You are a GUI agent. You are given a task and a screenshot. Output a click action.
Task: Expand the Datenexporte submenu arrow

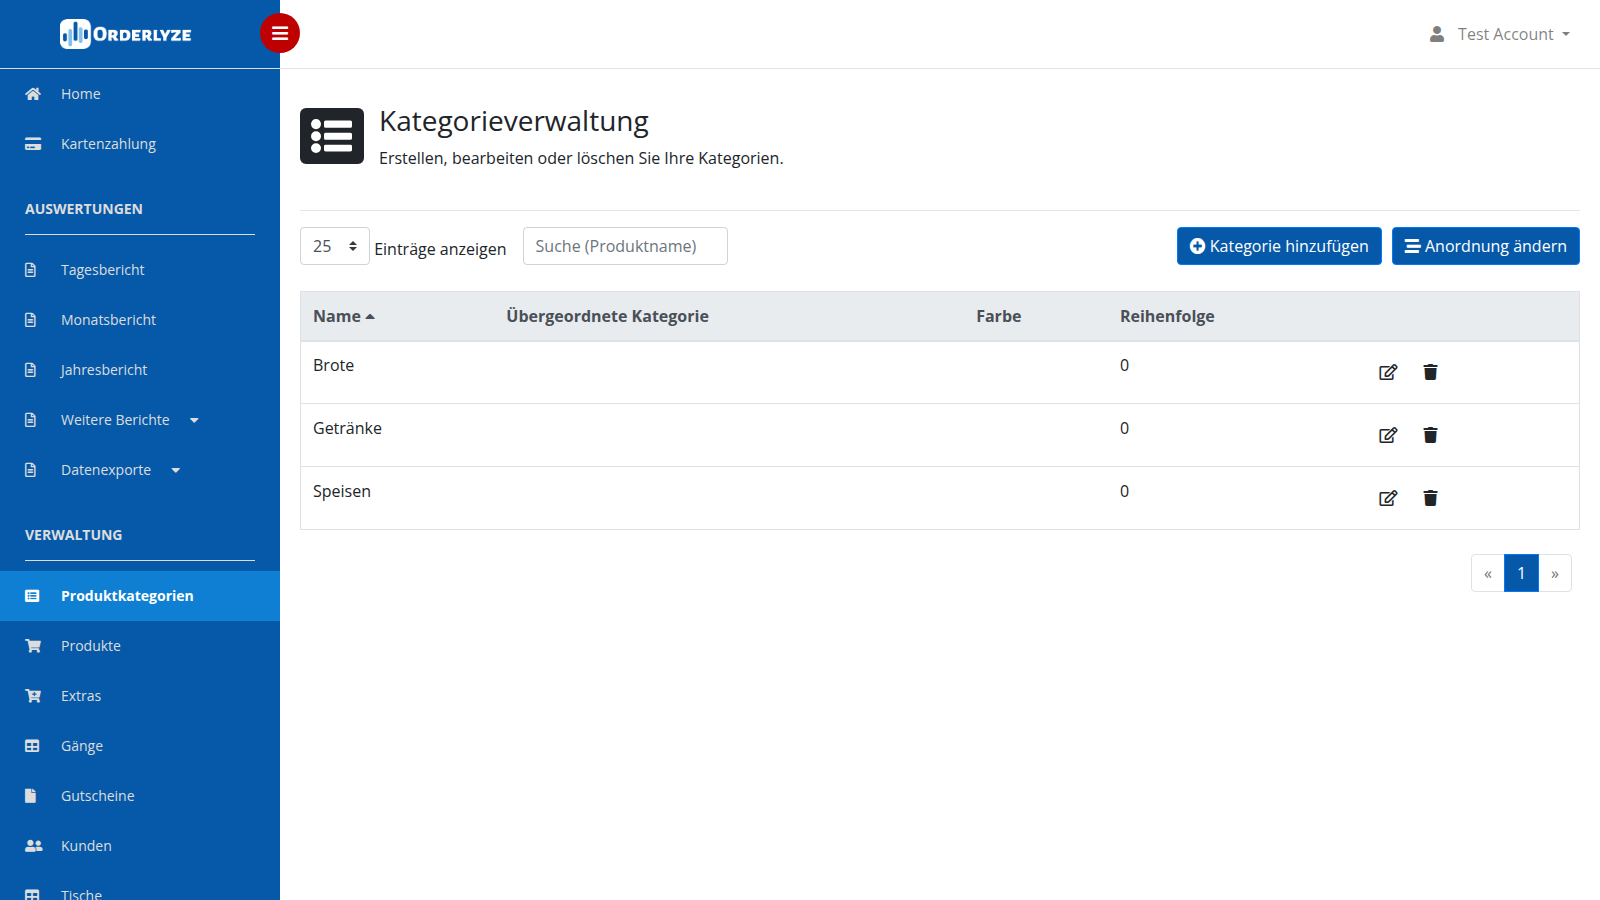pos(176,470)
